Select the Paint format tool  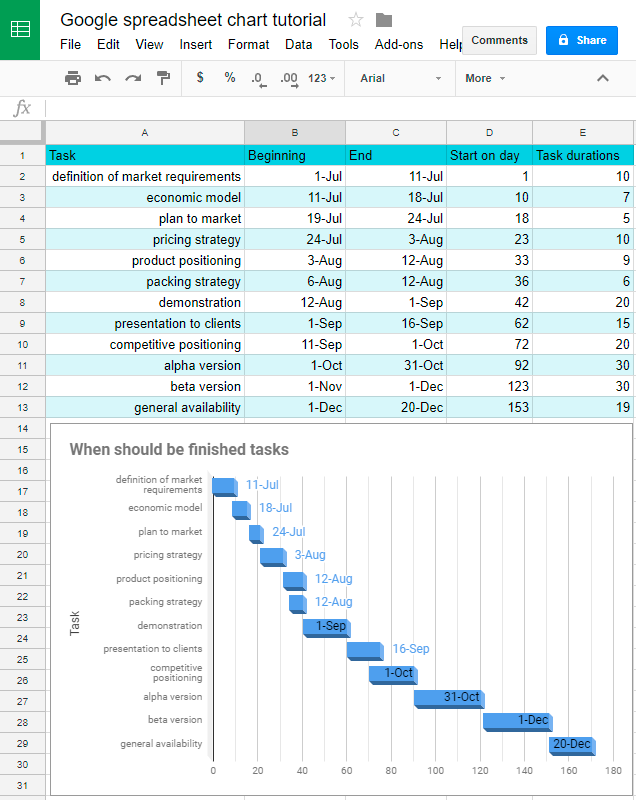pyautogui.click(x=163, y=78)
